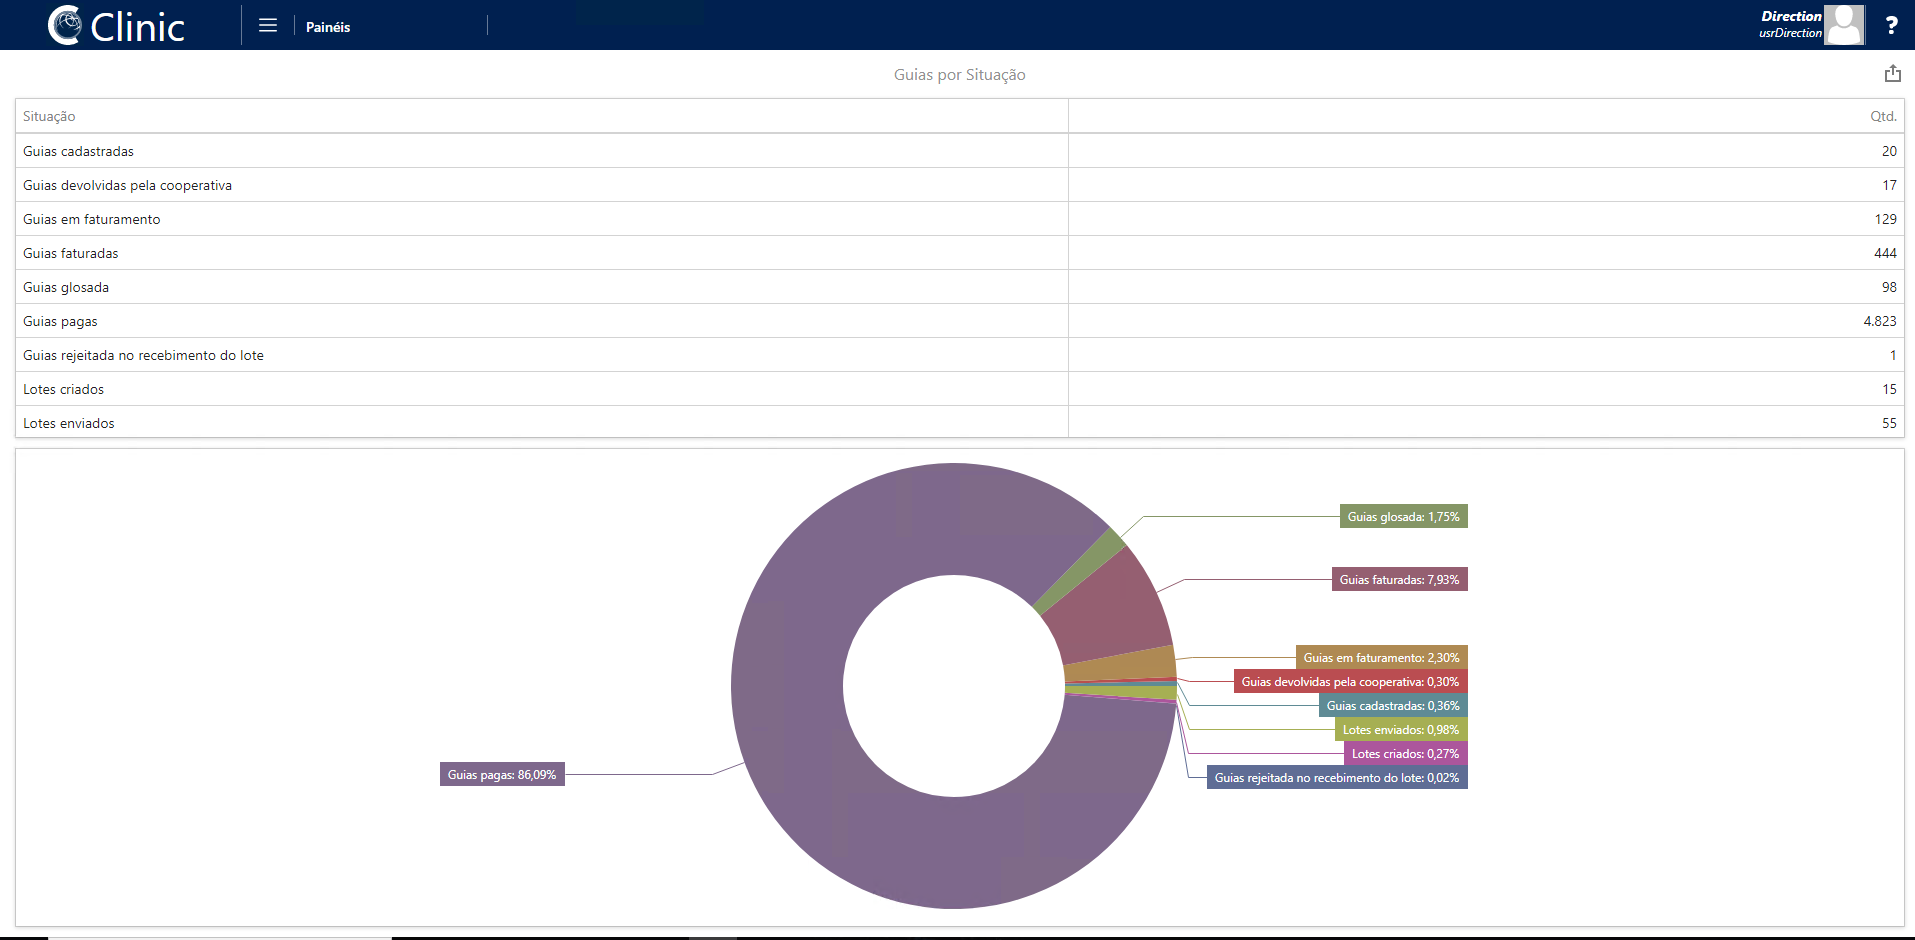Select the Lotes criados table row

959,389
